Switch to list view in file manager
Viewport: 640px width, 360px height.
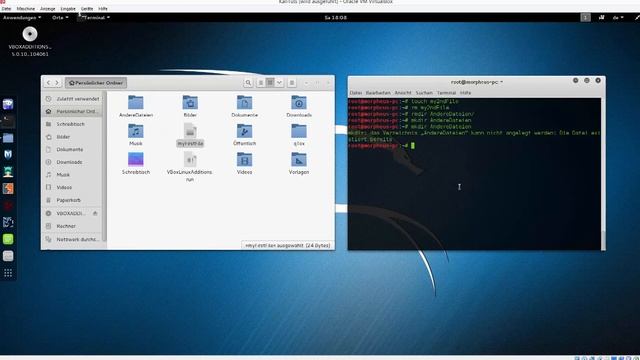(260, 83)
